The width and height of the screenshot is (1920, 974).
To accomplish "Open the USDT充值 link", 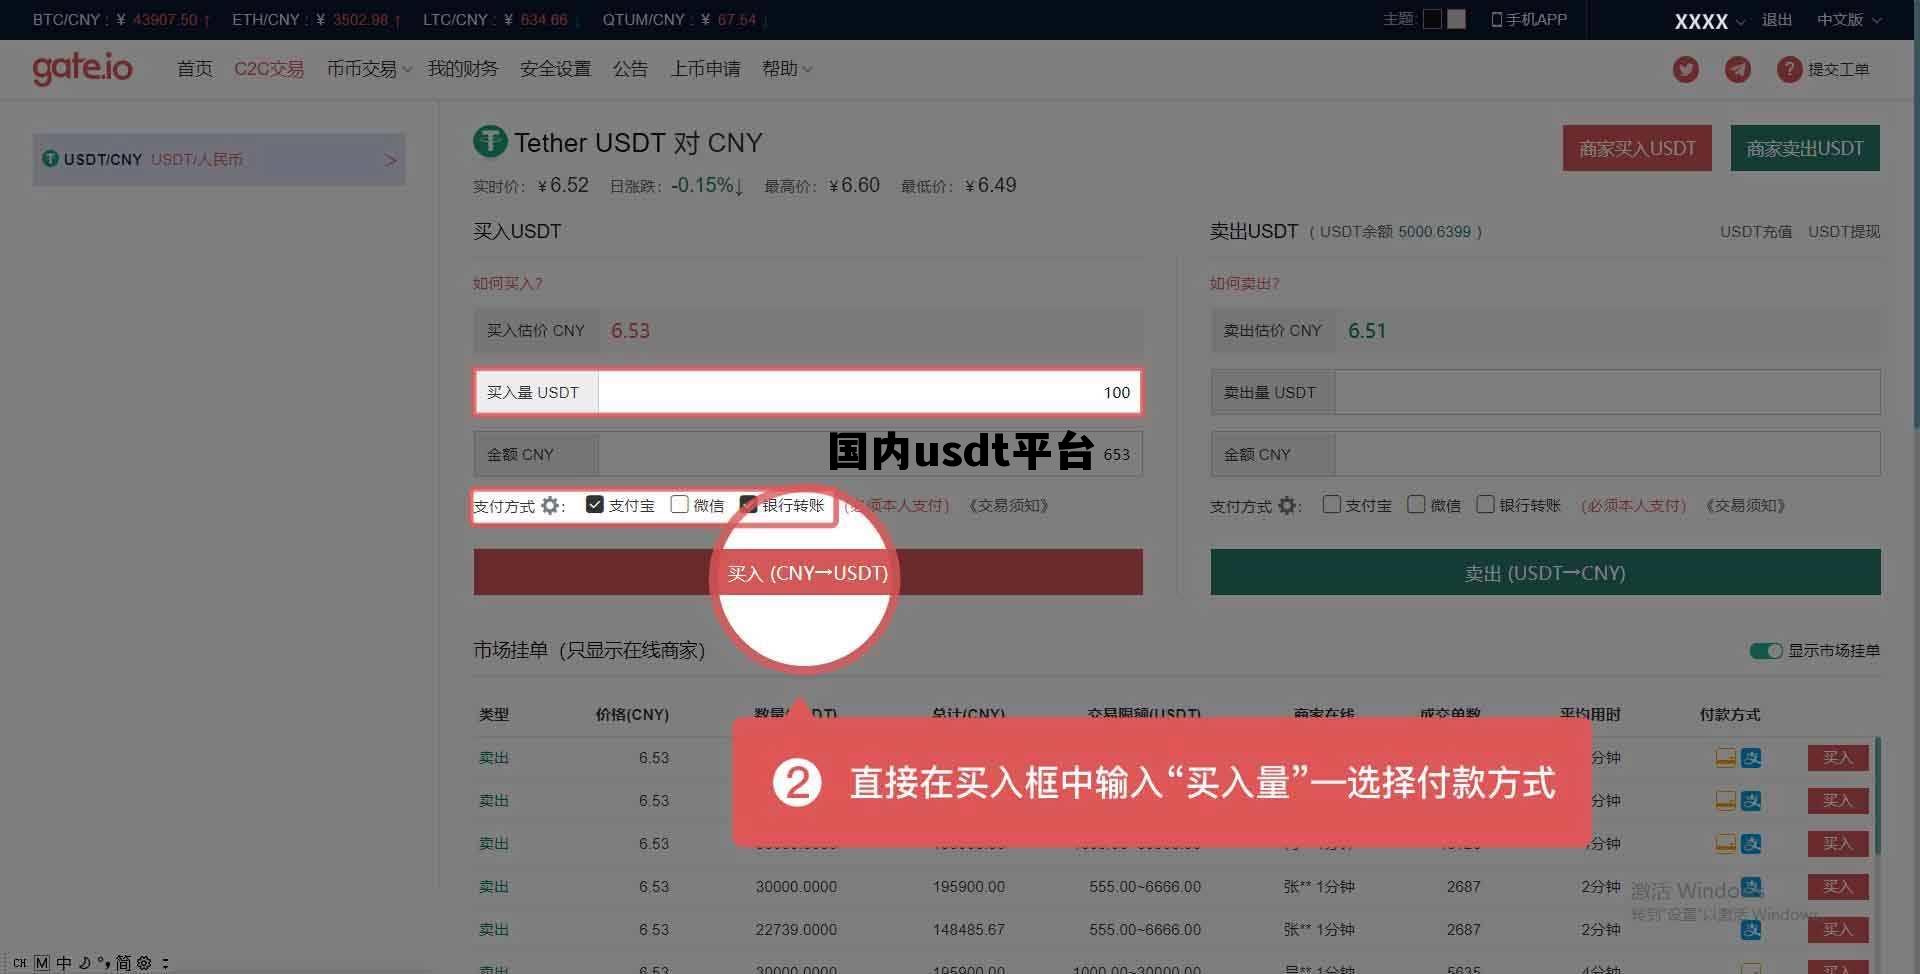I will click(1756, 232).
